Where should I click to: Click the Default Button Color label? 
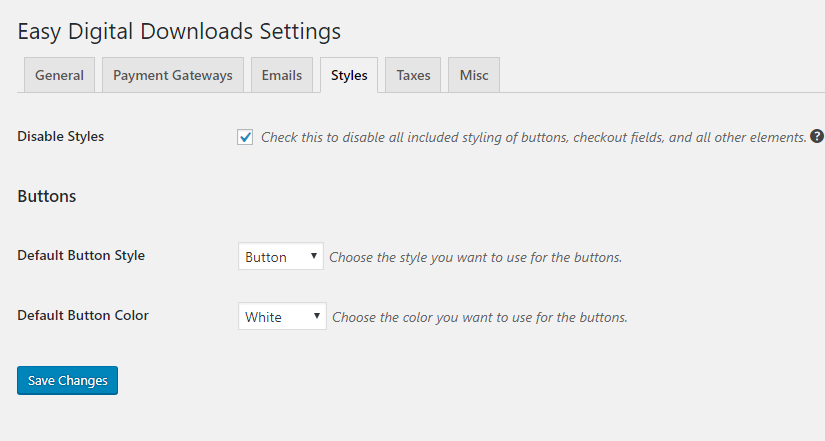point(83,315)
